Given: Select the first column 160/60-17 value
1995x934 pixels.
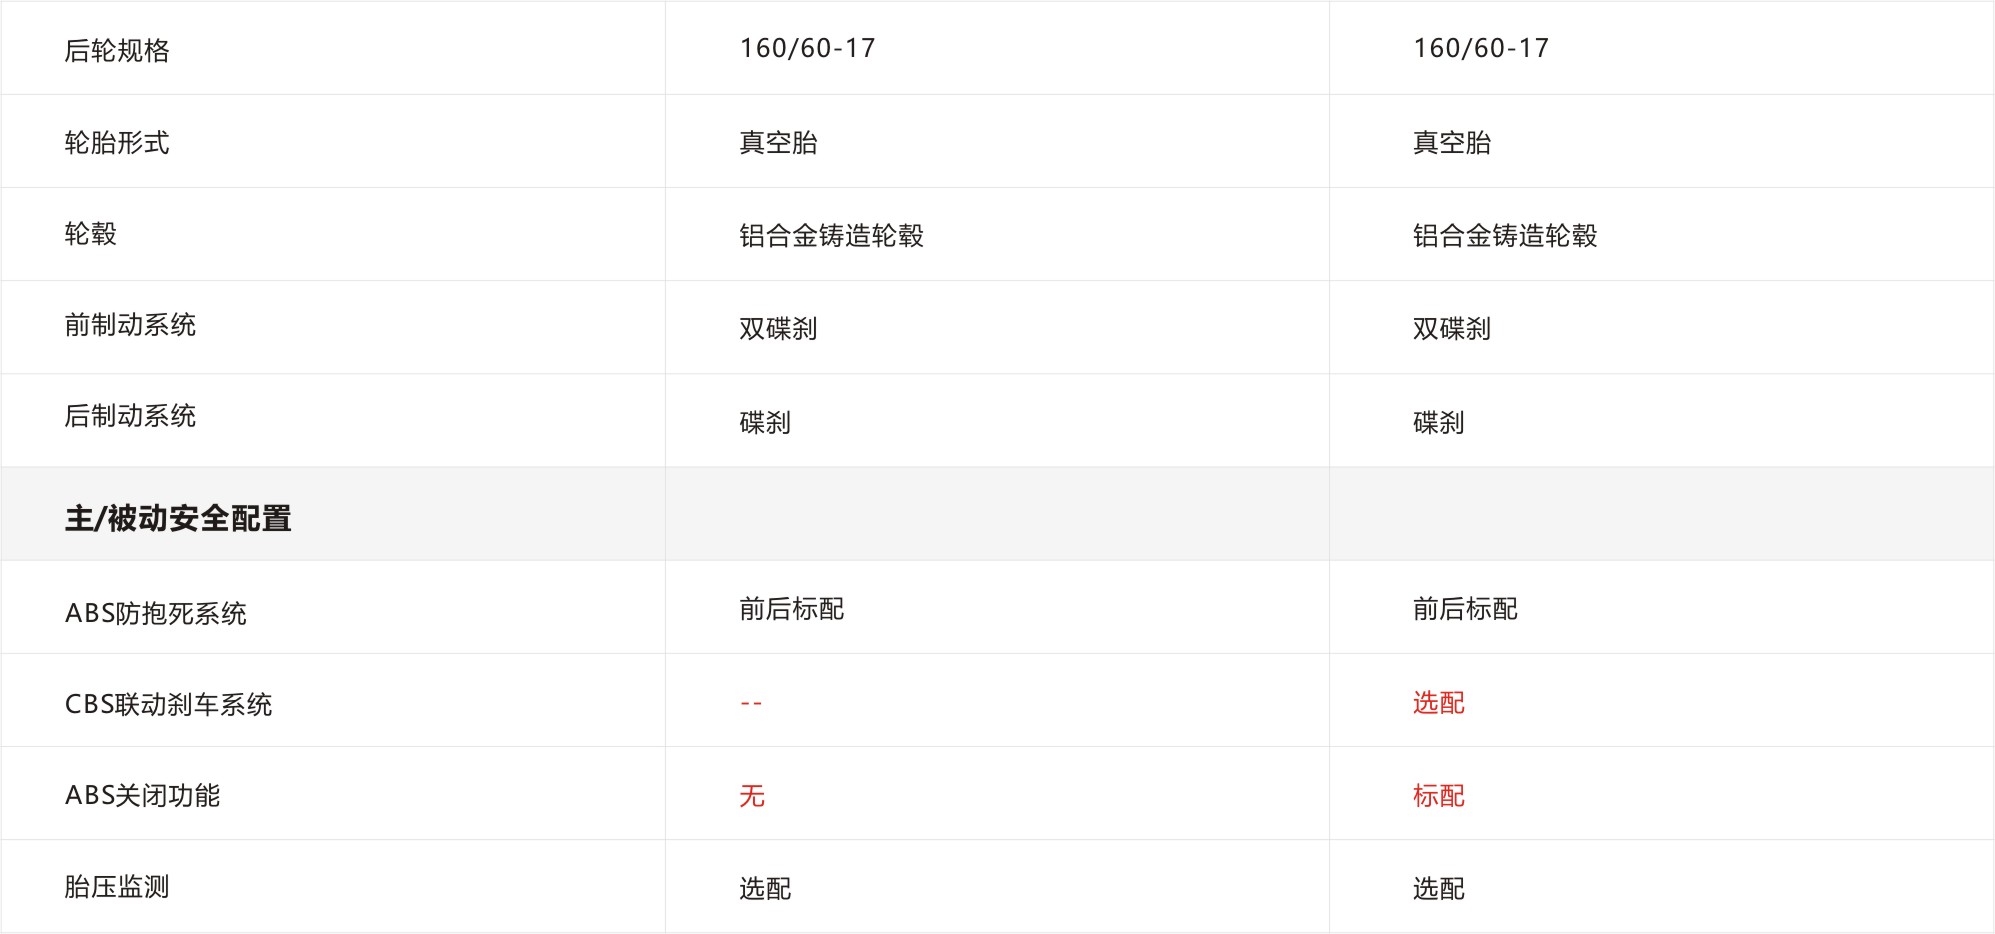Looking at the screenshot, I should pyautogui.click(x=808, y=48).
